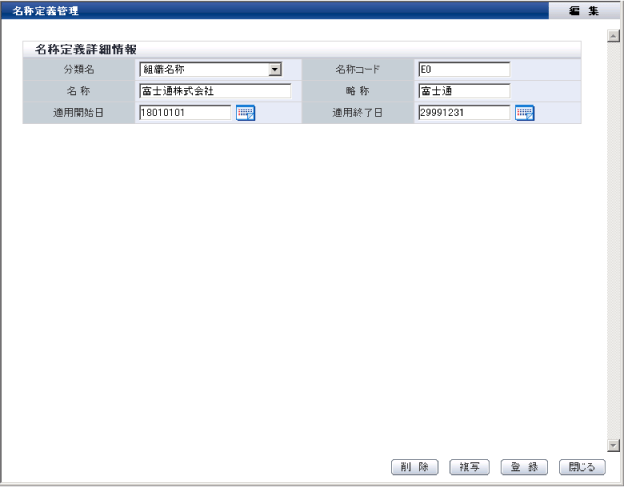Click the scrollbar down arrow

[614, 445]
